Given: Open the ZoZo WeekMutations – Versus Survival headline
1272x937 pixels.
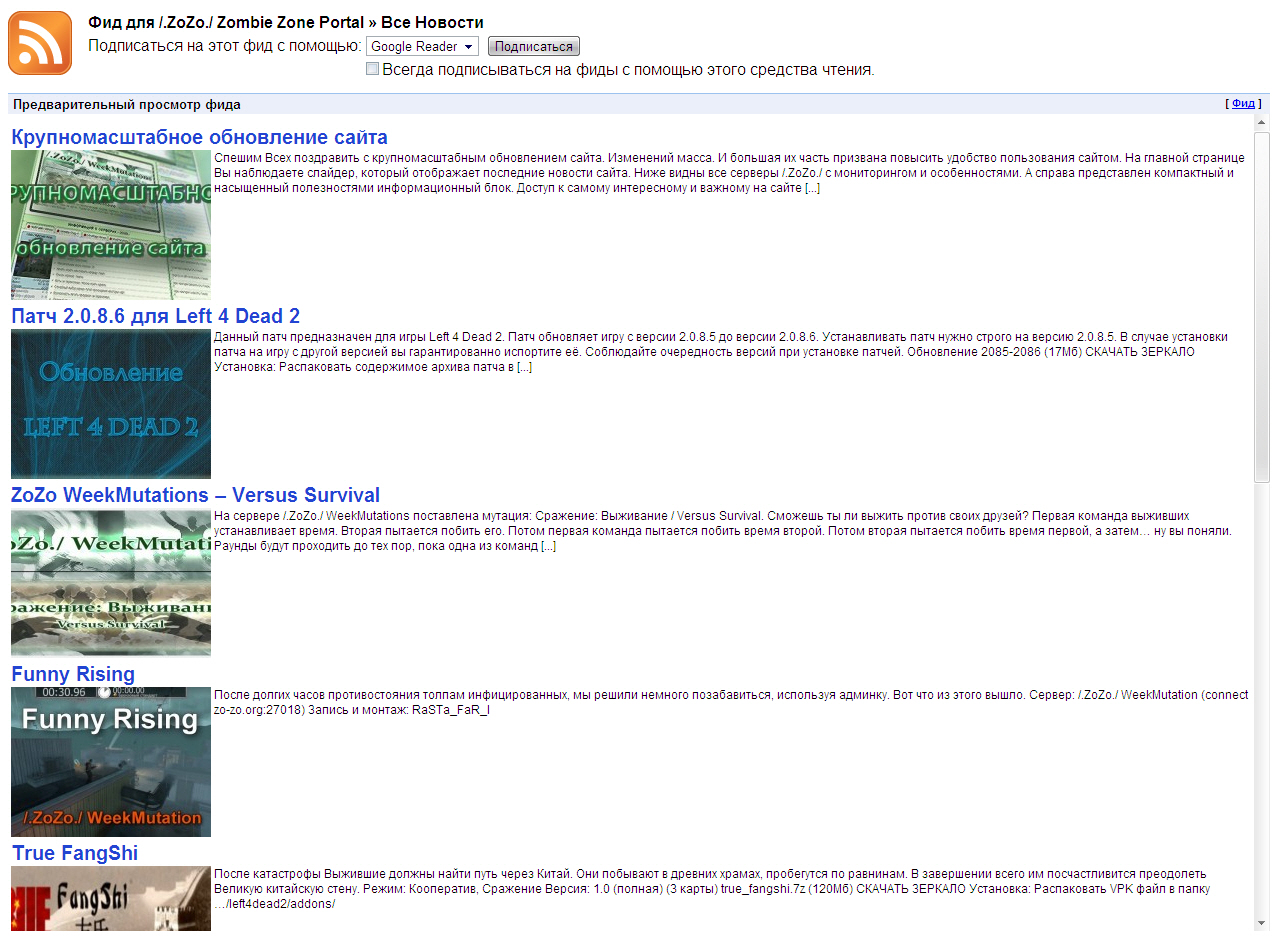Looking at the screenshot, I should (x=195, y=495).
